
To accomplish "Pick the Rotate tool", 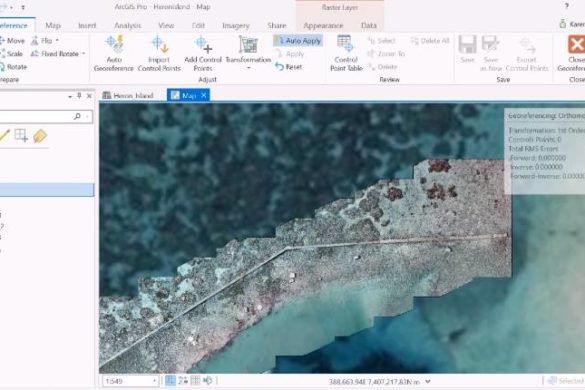I will [13, 67].
